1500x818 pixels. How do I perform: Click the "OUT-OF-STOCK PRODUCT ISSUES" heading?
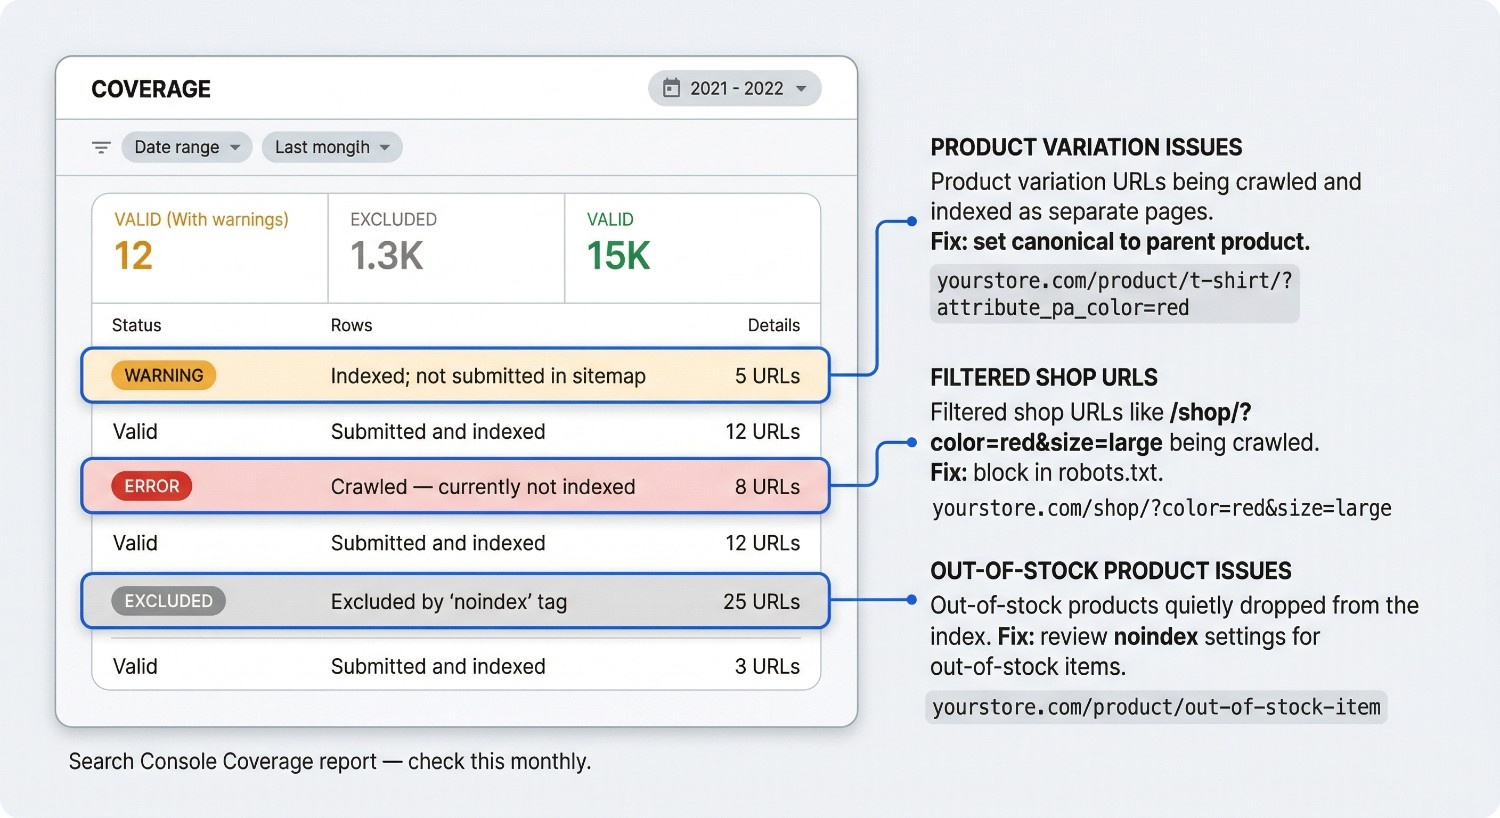[1111, 571]
